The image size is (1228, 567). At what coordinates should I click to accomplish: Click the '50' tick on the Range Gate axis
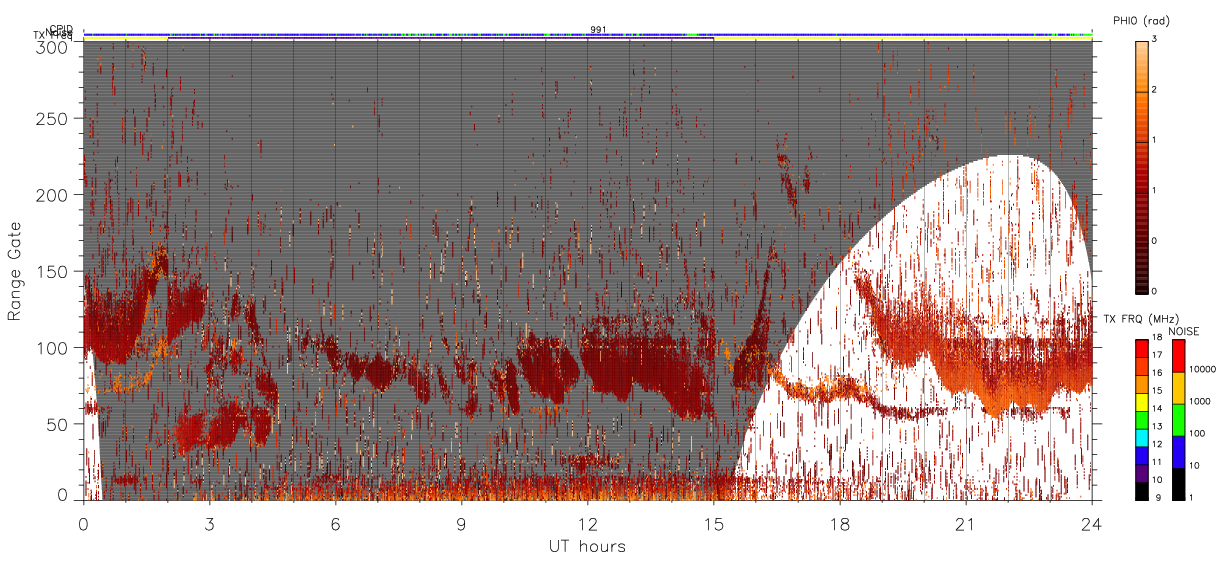(59, 424)
